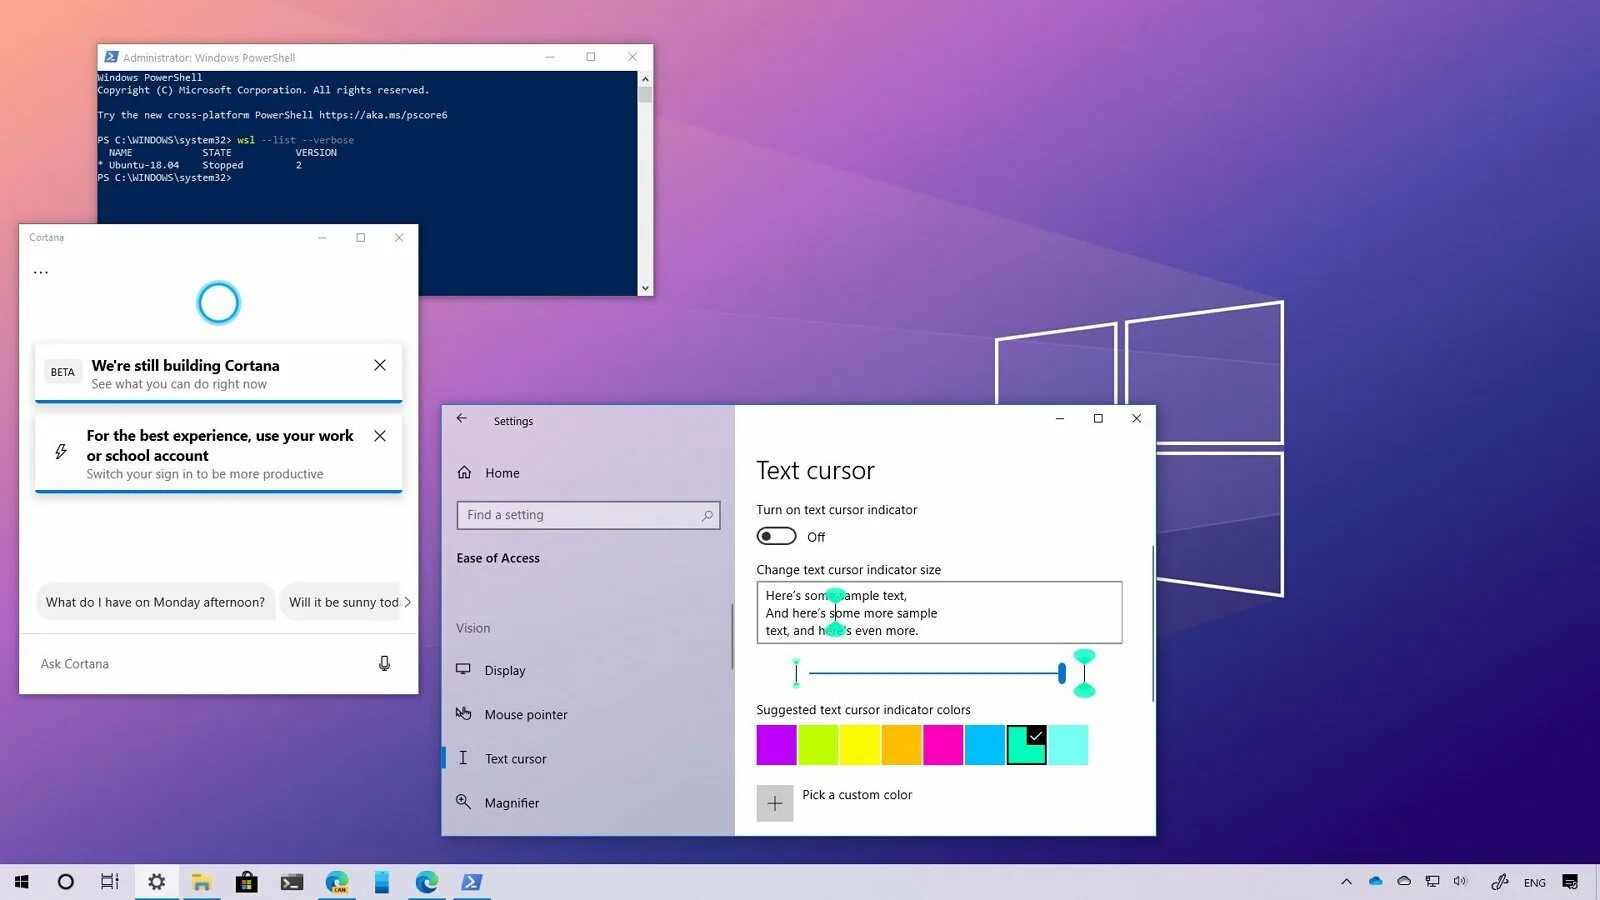Minimize the PowerShell window
The height and width of the screenshot is (900, 1600).
tap(550, 57)
